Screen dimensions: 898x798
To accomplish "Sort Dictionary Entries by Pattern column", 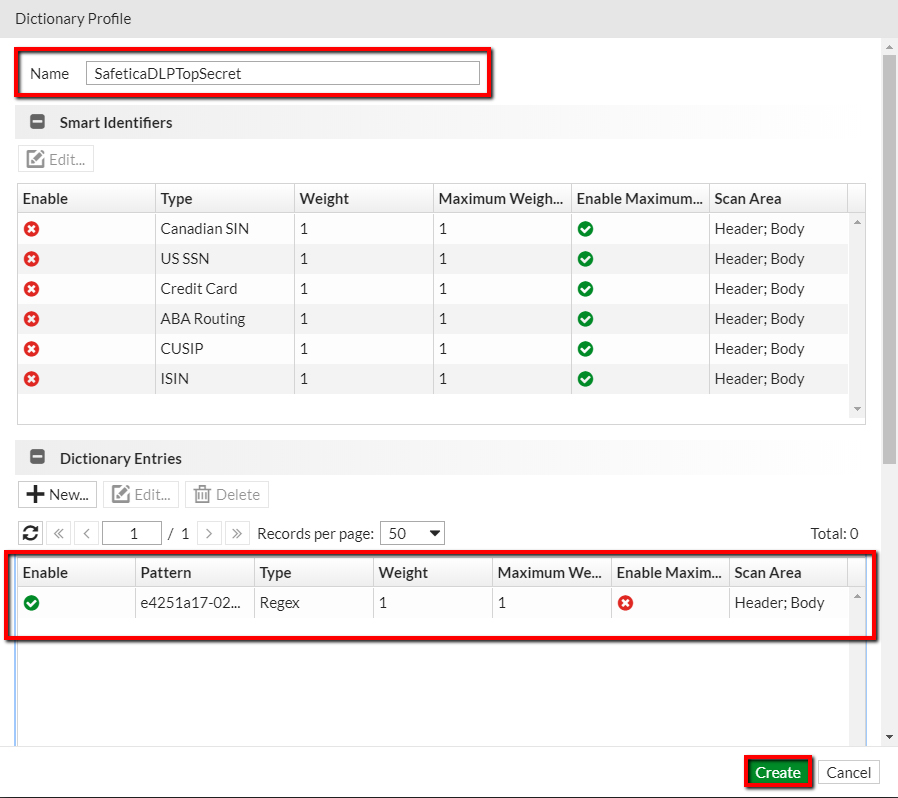I will click(x=195, y=572).
